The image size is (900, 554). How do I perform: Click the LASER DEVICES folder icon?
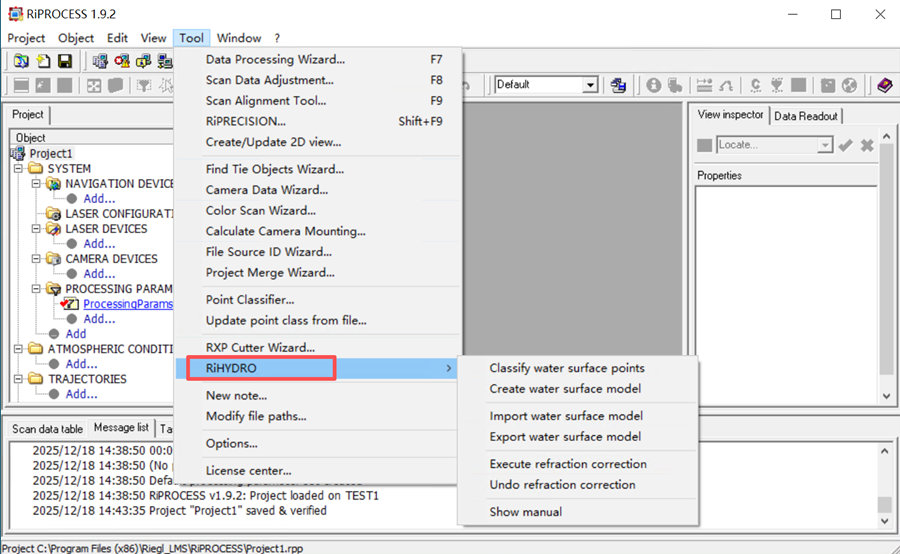tap(53, 228)
